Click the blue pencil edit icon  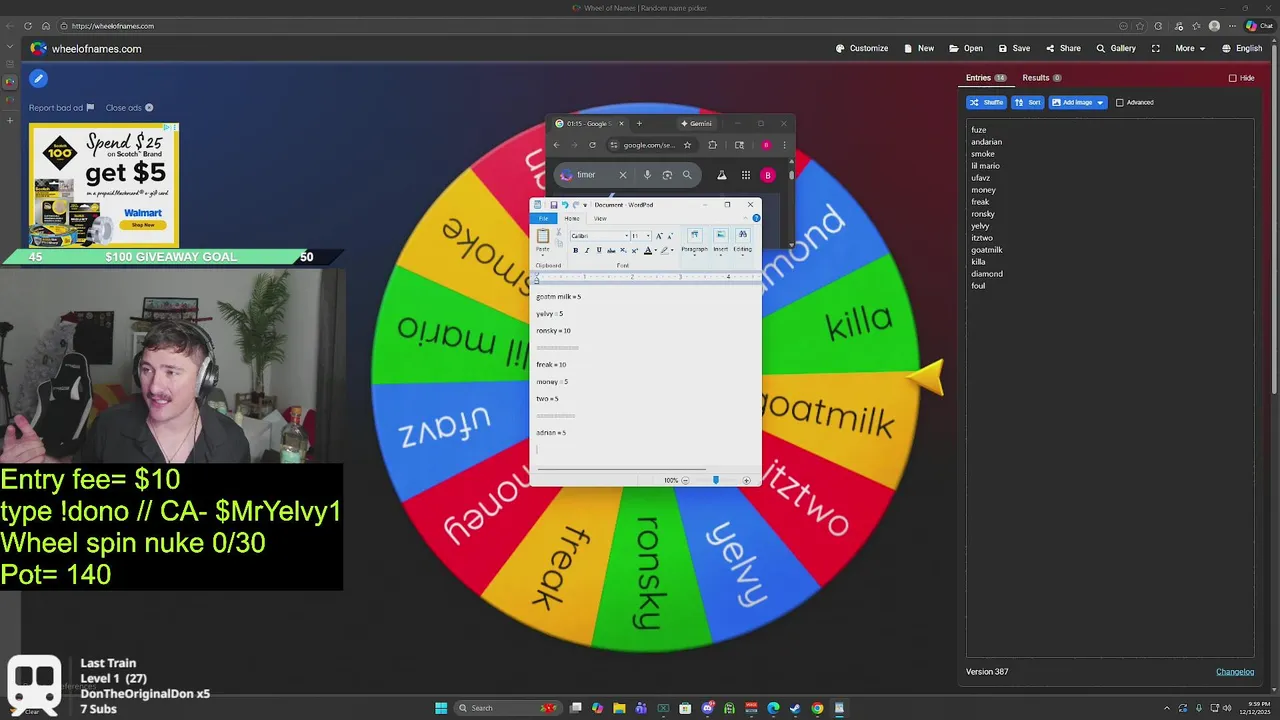pos(38,78)
